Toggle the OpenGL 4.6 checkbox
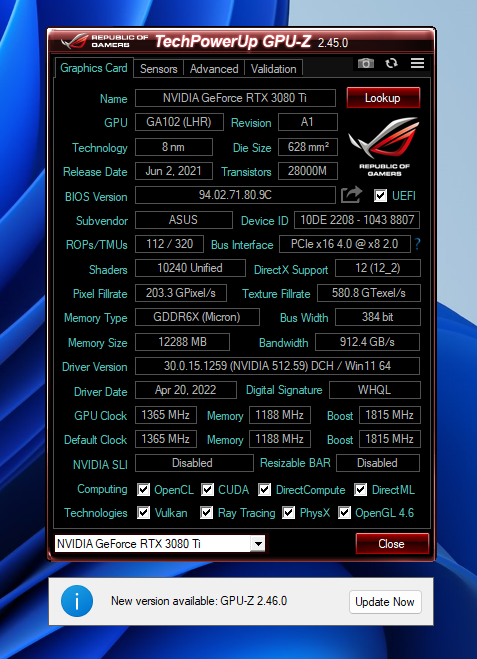Screen dimensions: 477x659 click(344, 513)
